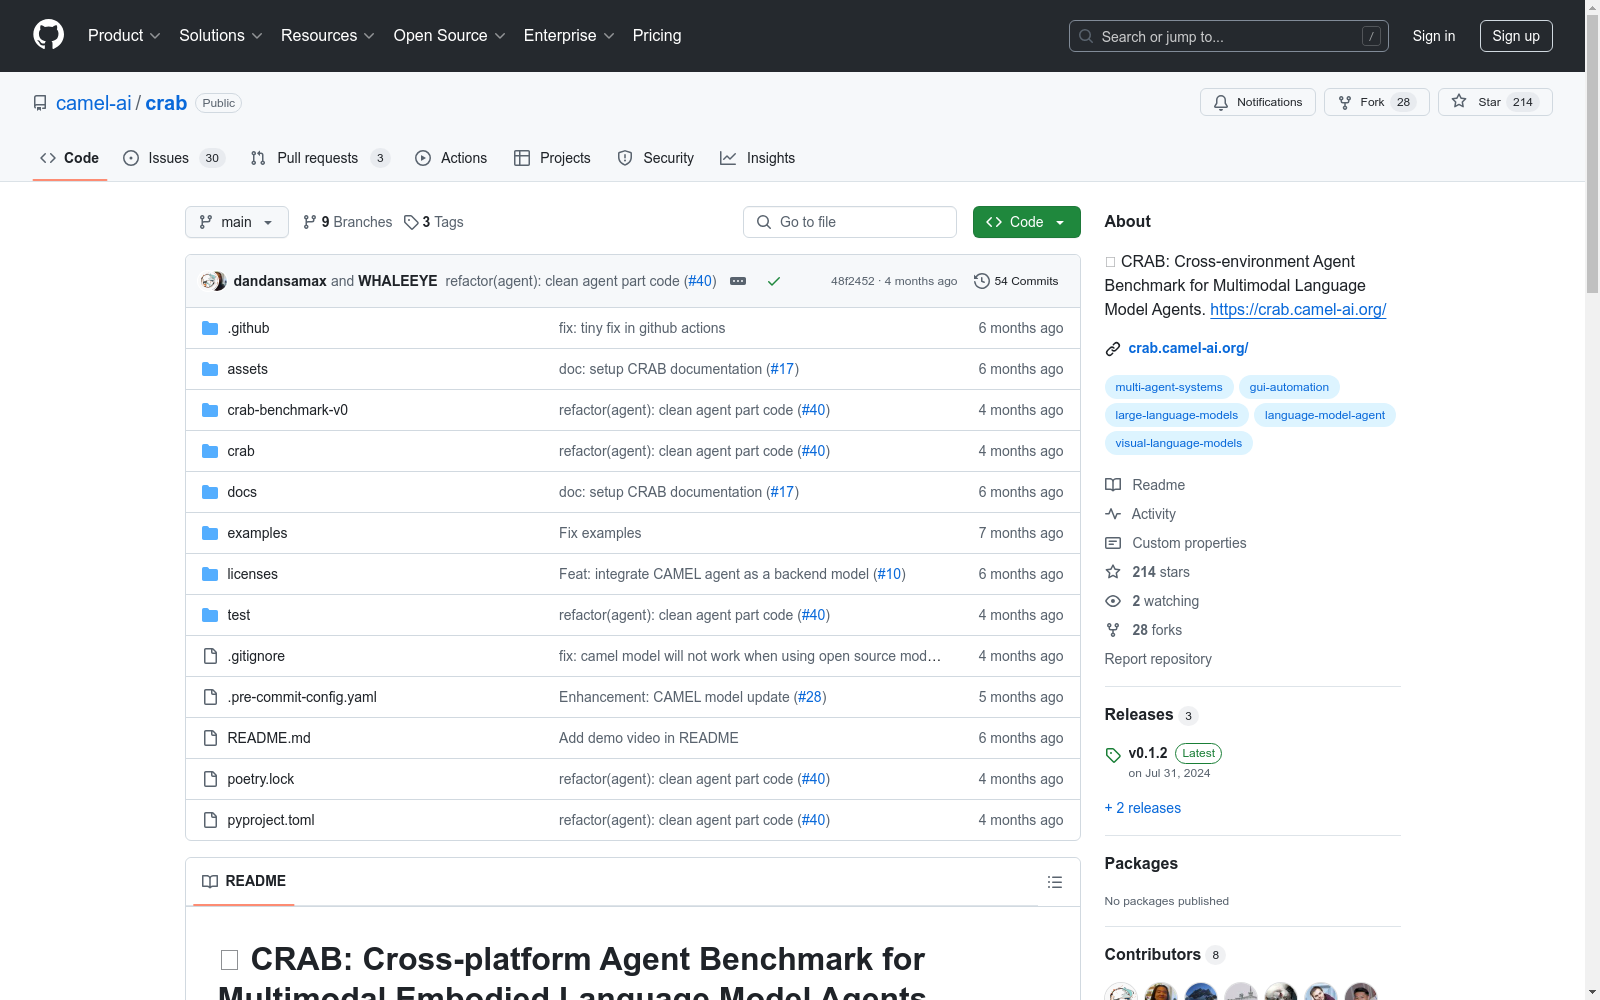Open the green Code dropdown button
The image size is (1600, 1000).
[x=1026, y=222]
